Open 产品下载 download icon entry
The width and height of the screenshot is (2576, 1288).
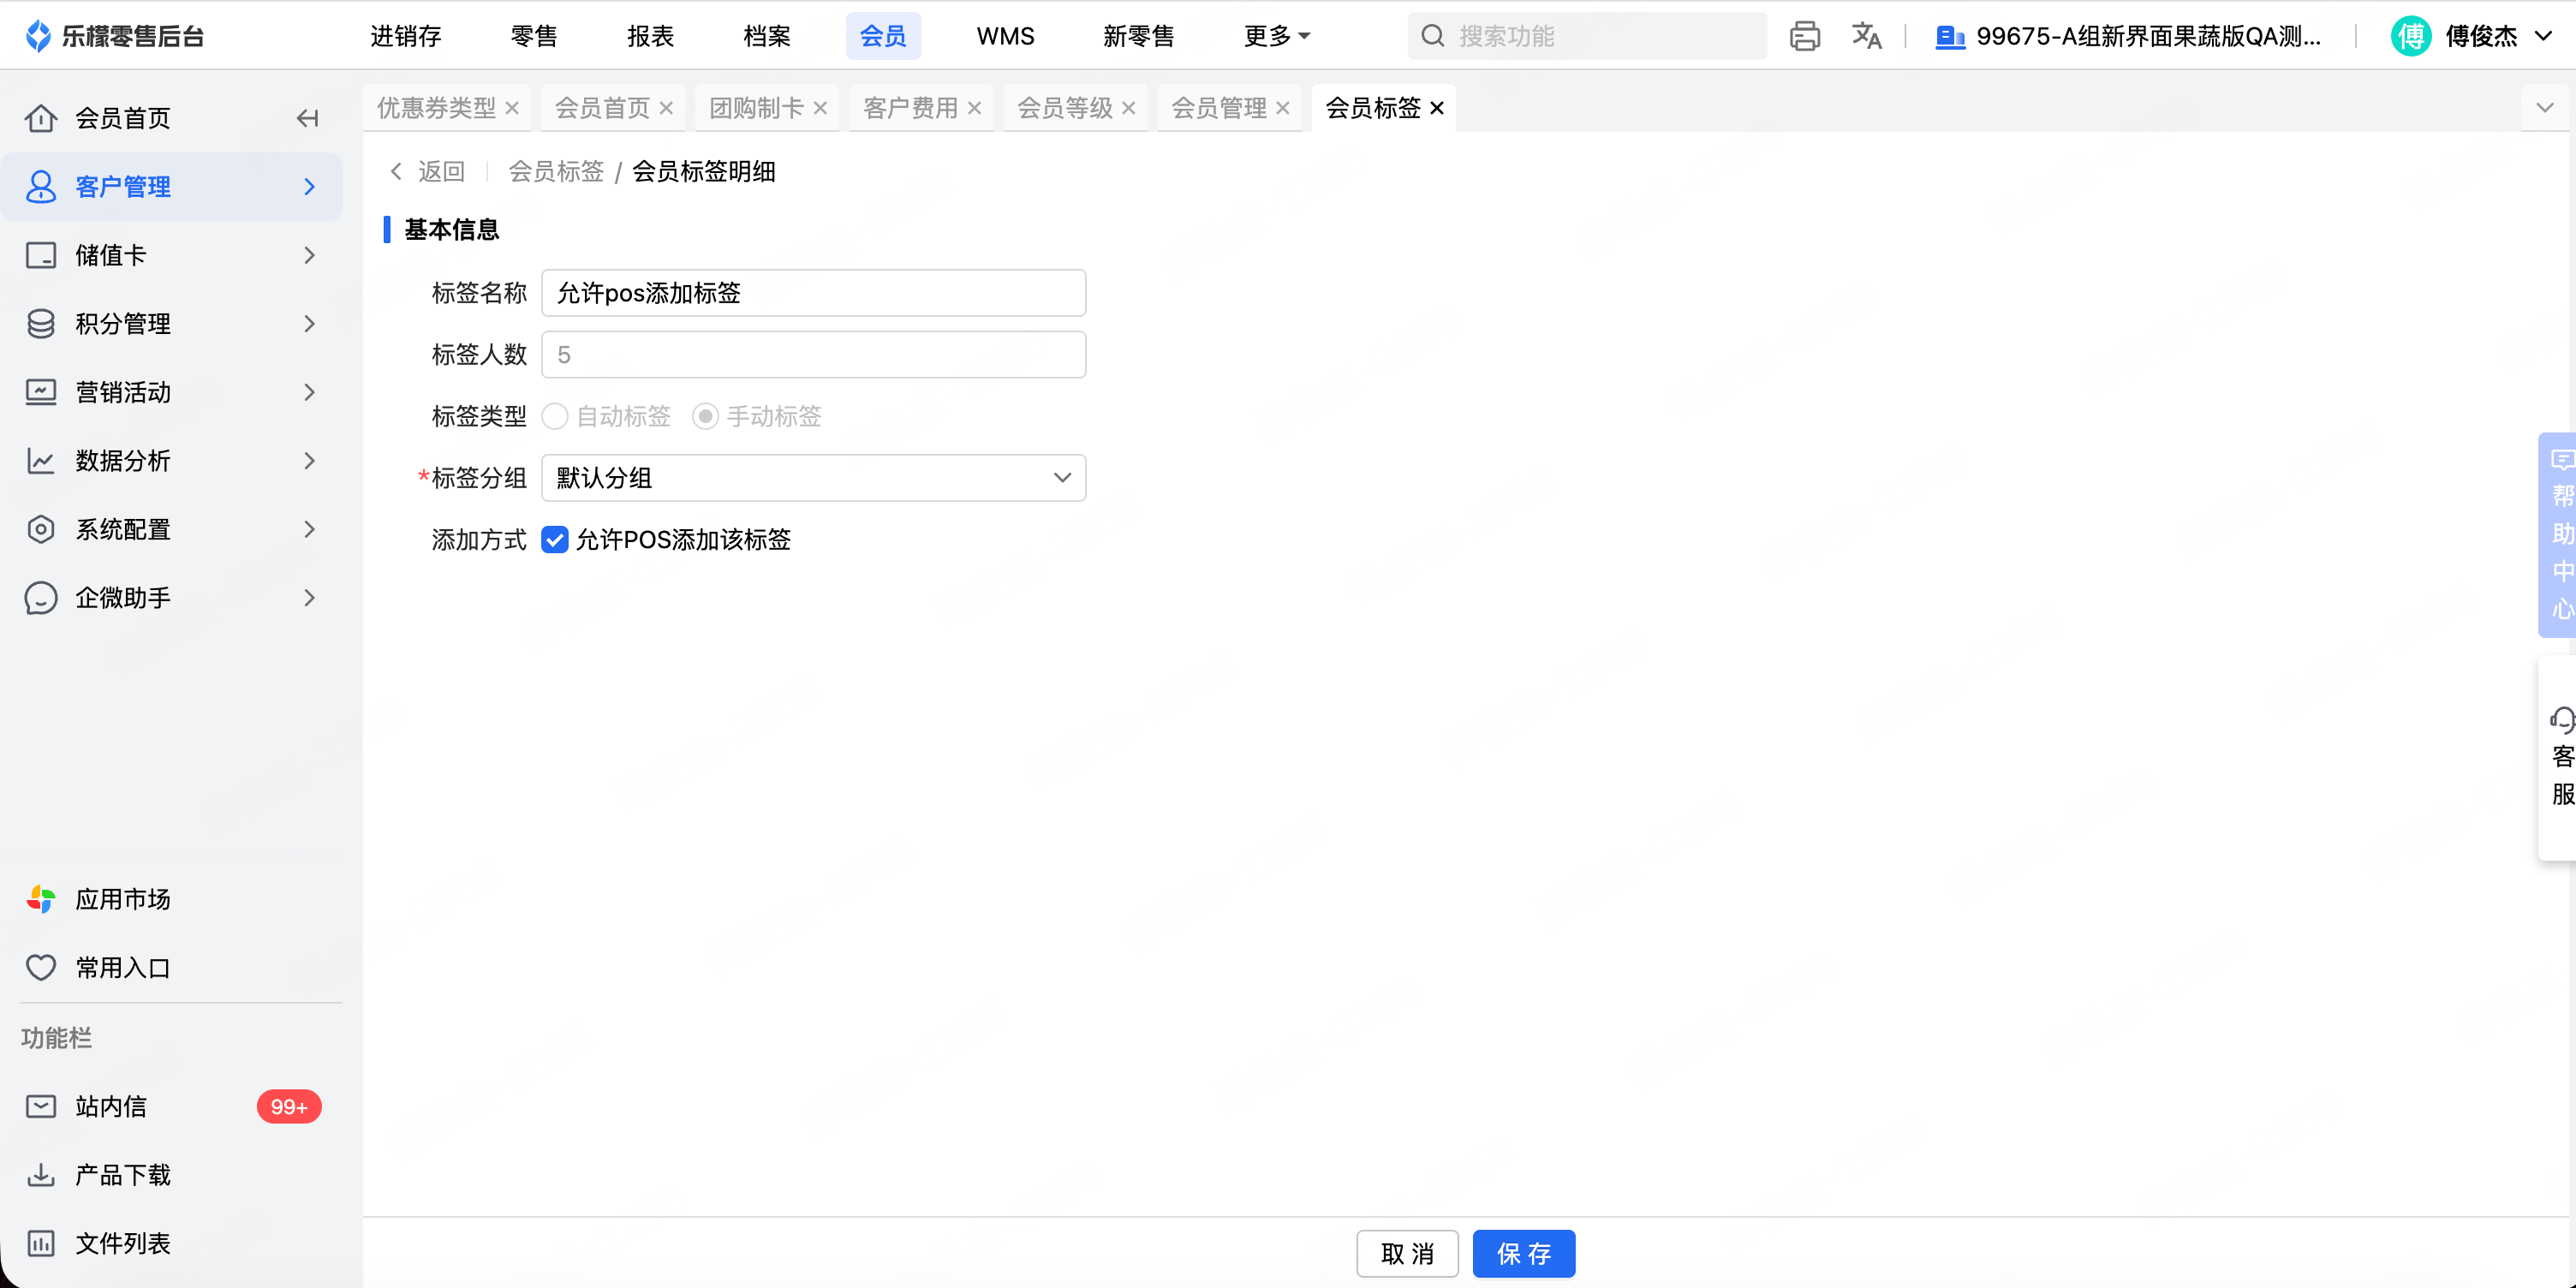click(x=122, y=1175)
